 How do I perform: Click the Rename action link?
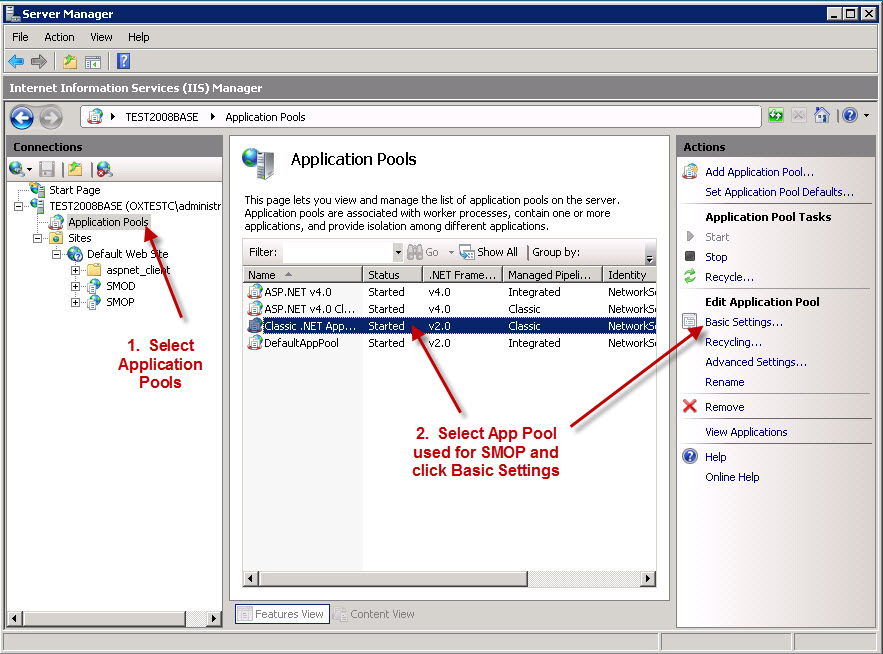pos(725,382)
